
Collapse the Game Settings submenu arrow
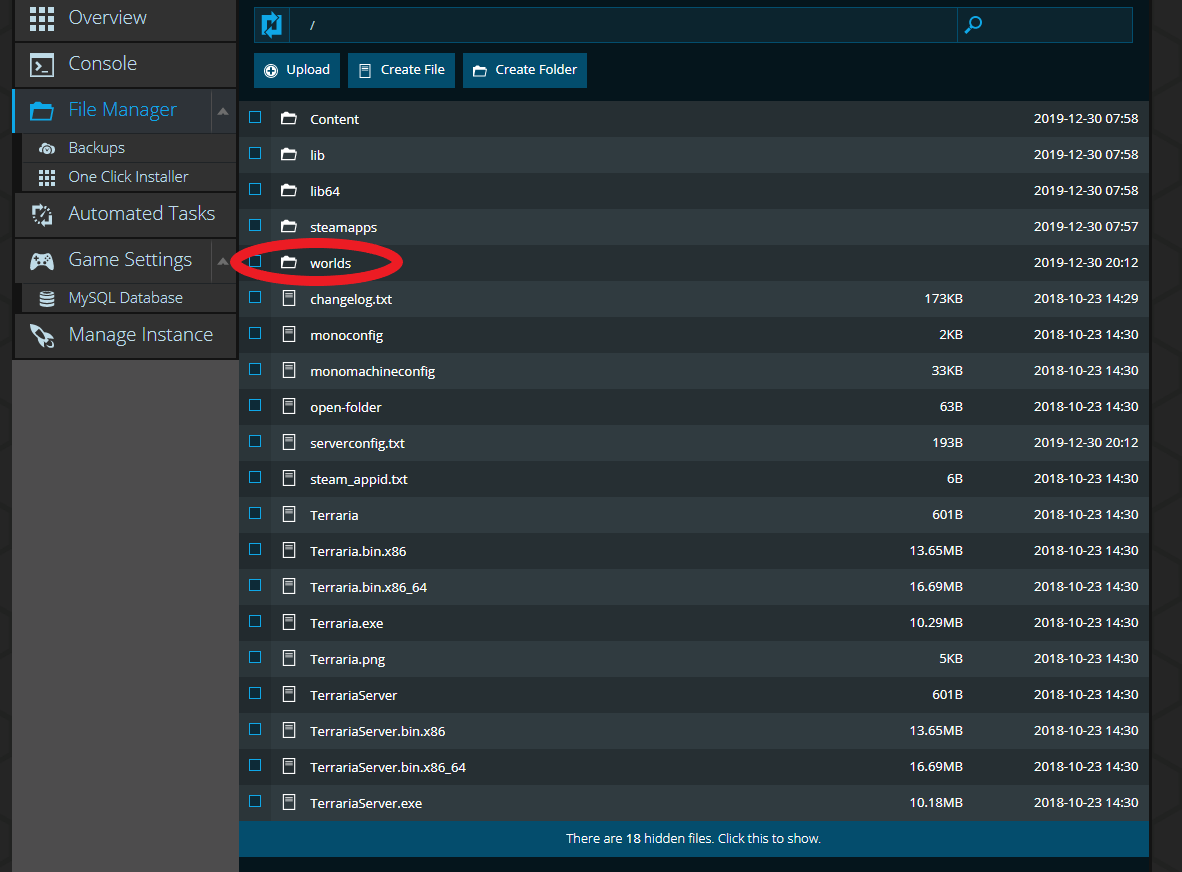click(223, 262)
